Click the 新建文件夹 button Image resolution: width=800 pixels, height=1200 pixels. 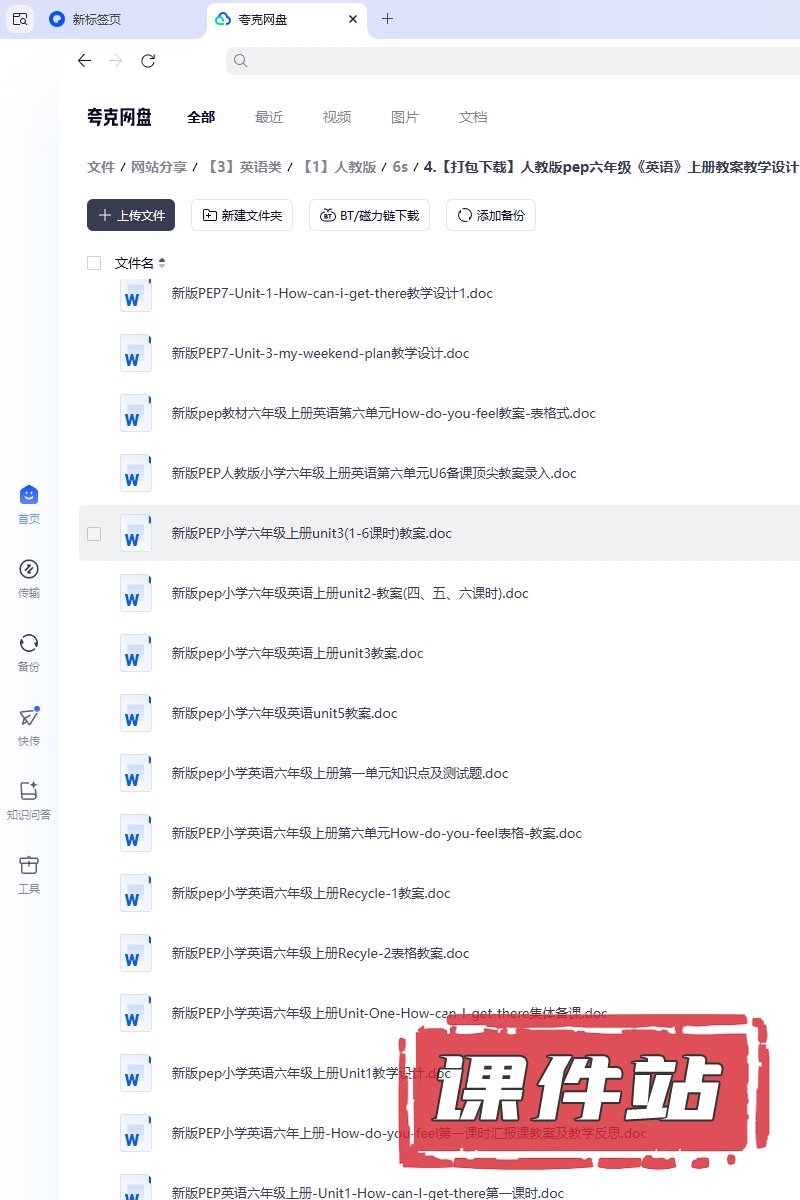(242, 215)
